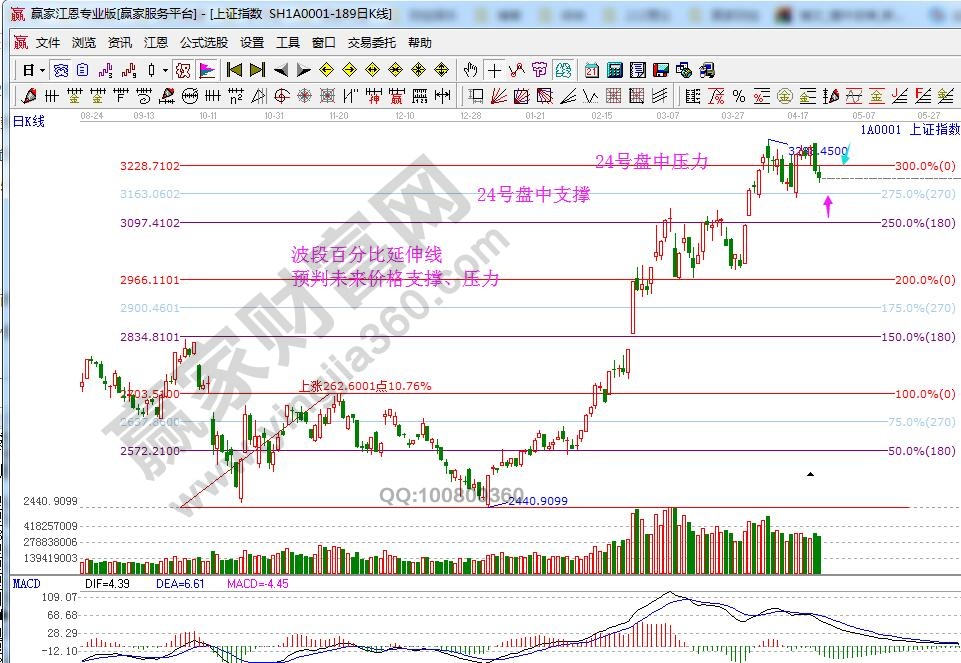Select the percent sign drawing tool

738,96
